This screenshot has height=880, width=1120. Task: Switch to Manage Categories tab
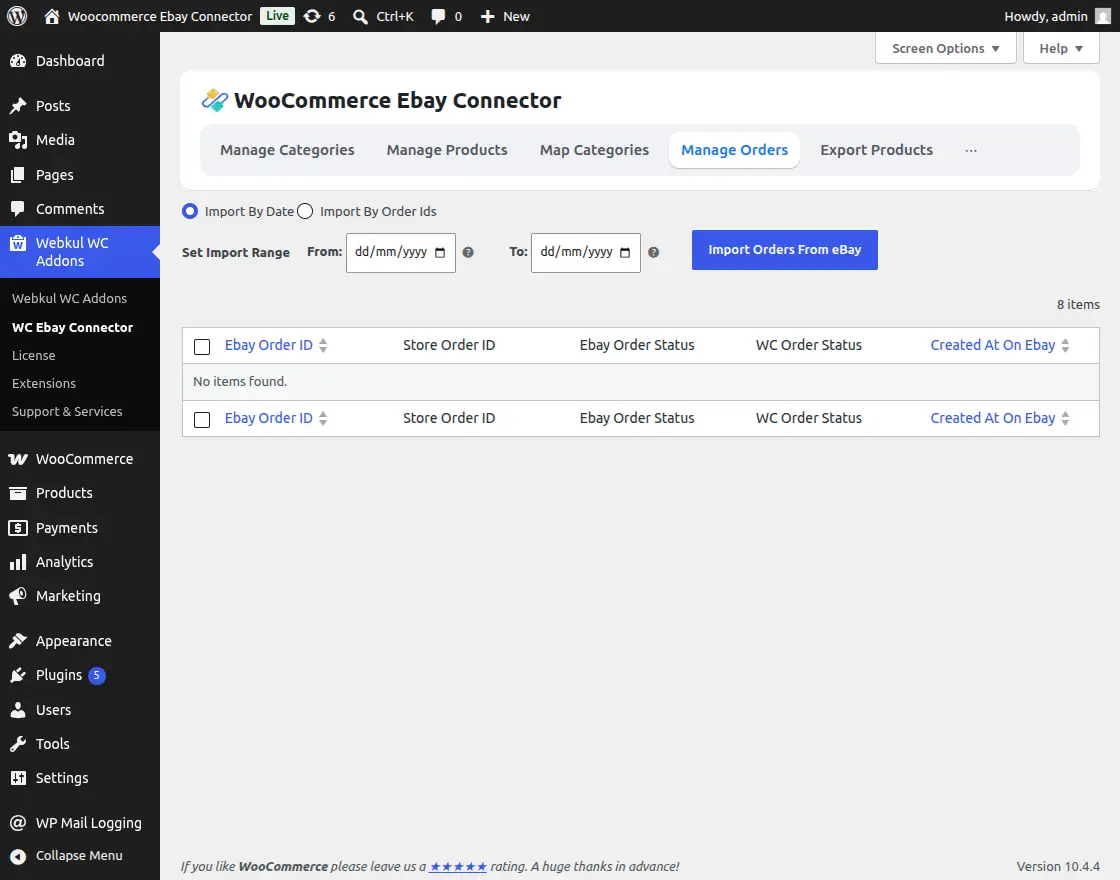pyautogui.click(x=287, y=150)
